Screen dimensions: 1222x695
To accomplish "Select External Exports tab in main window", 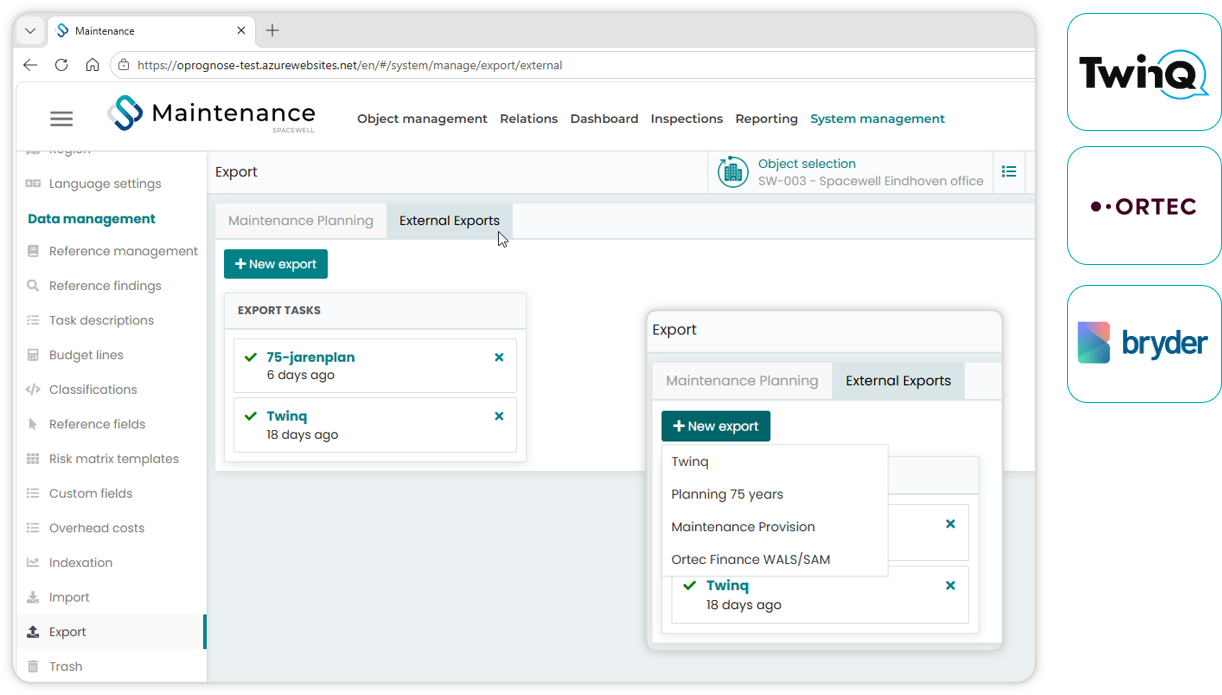I will click(x=449, y=221).
